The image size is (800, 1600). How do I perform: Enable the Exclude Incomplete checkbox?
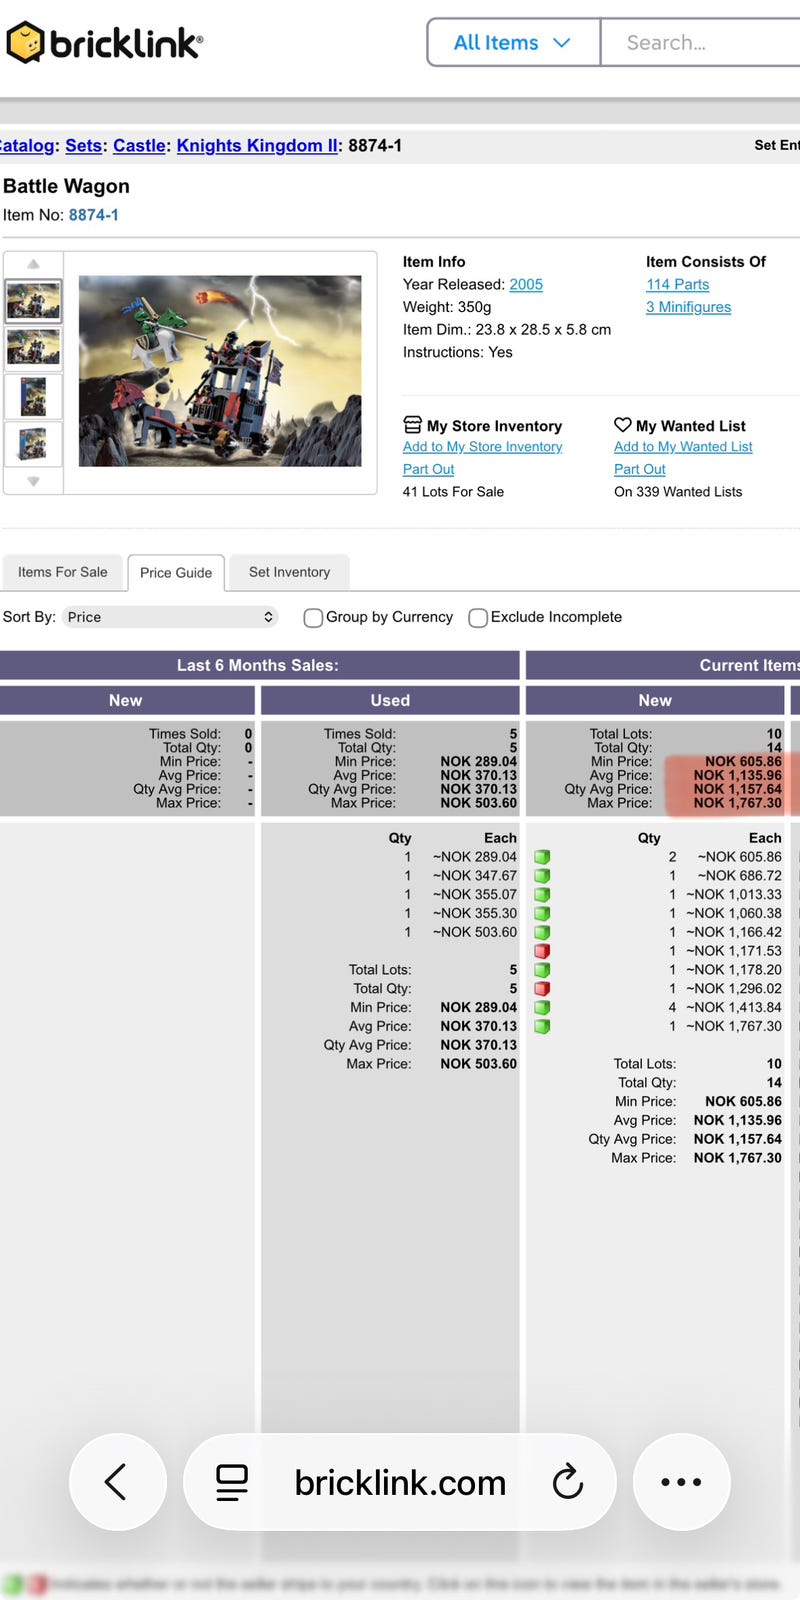478,618
